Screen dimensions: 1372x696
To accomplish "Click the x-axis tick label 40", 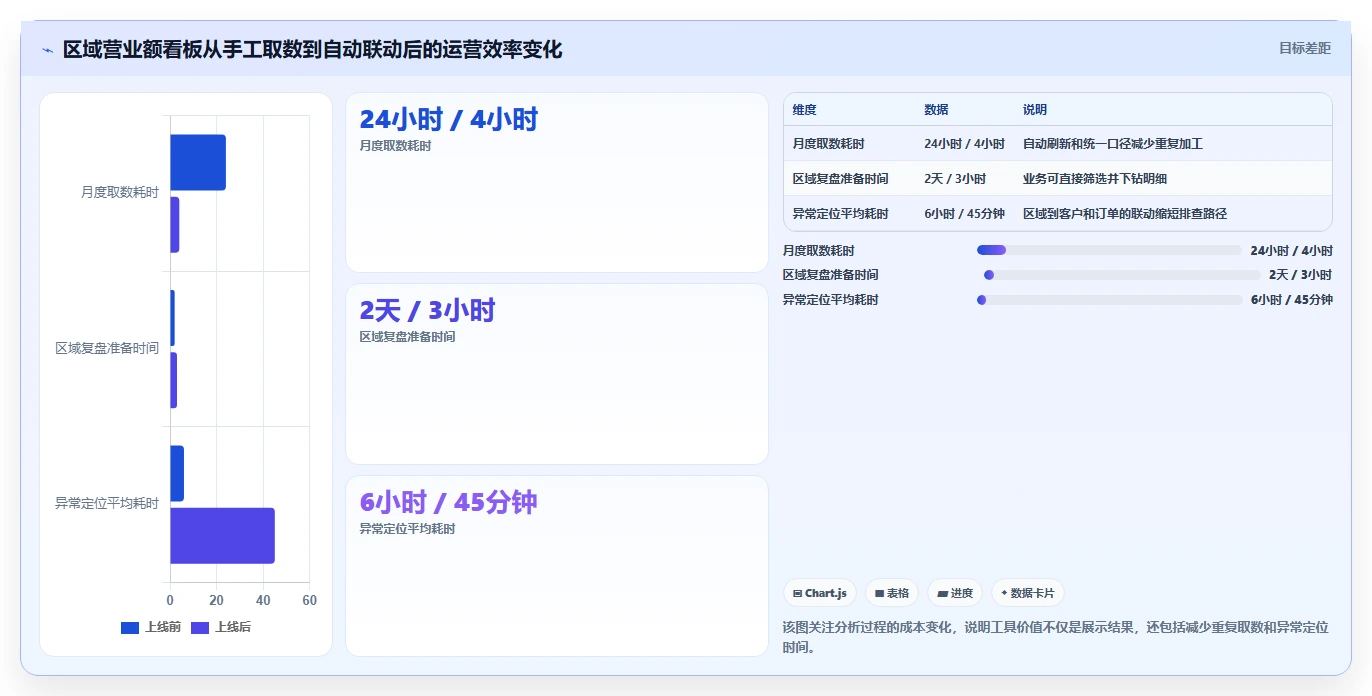I will click(263, 601).
